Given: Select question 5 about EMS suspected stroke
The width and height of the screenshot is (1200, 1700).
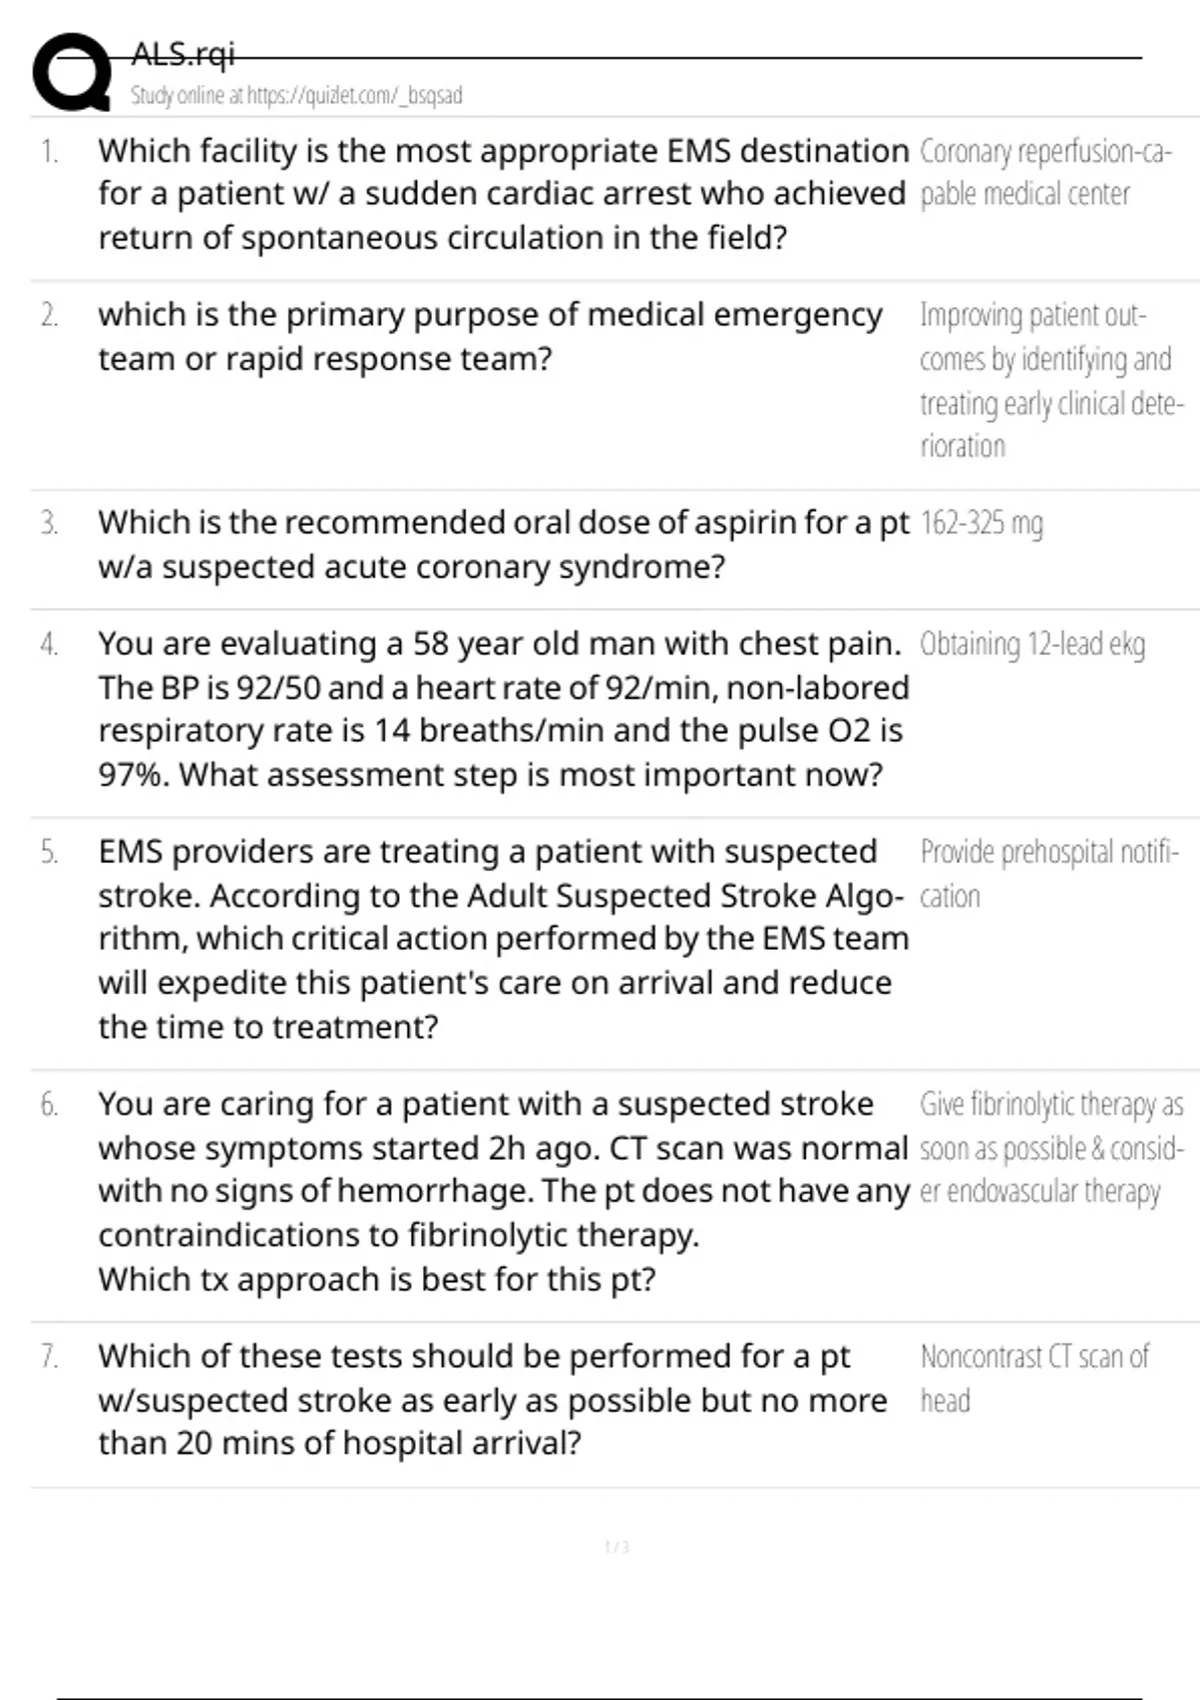Looking at the screenshot, I should tap(503, 939).
